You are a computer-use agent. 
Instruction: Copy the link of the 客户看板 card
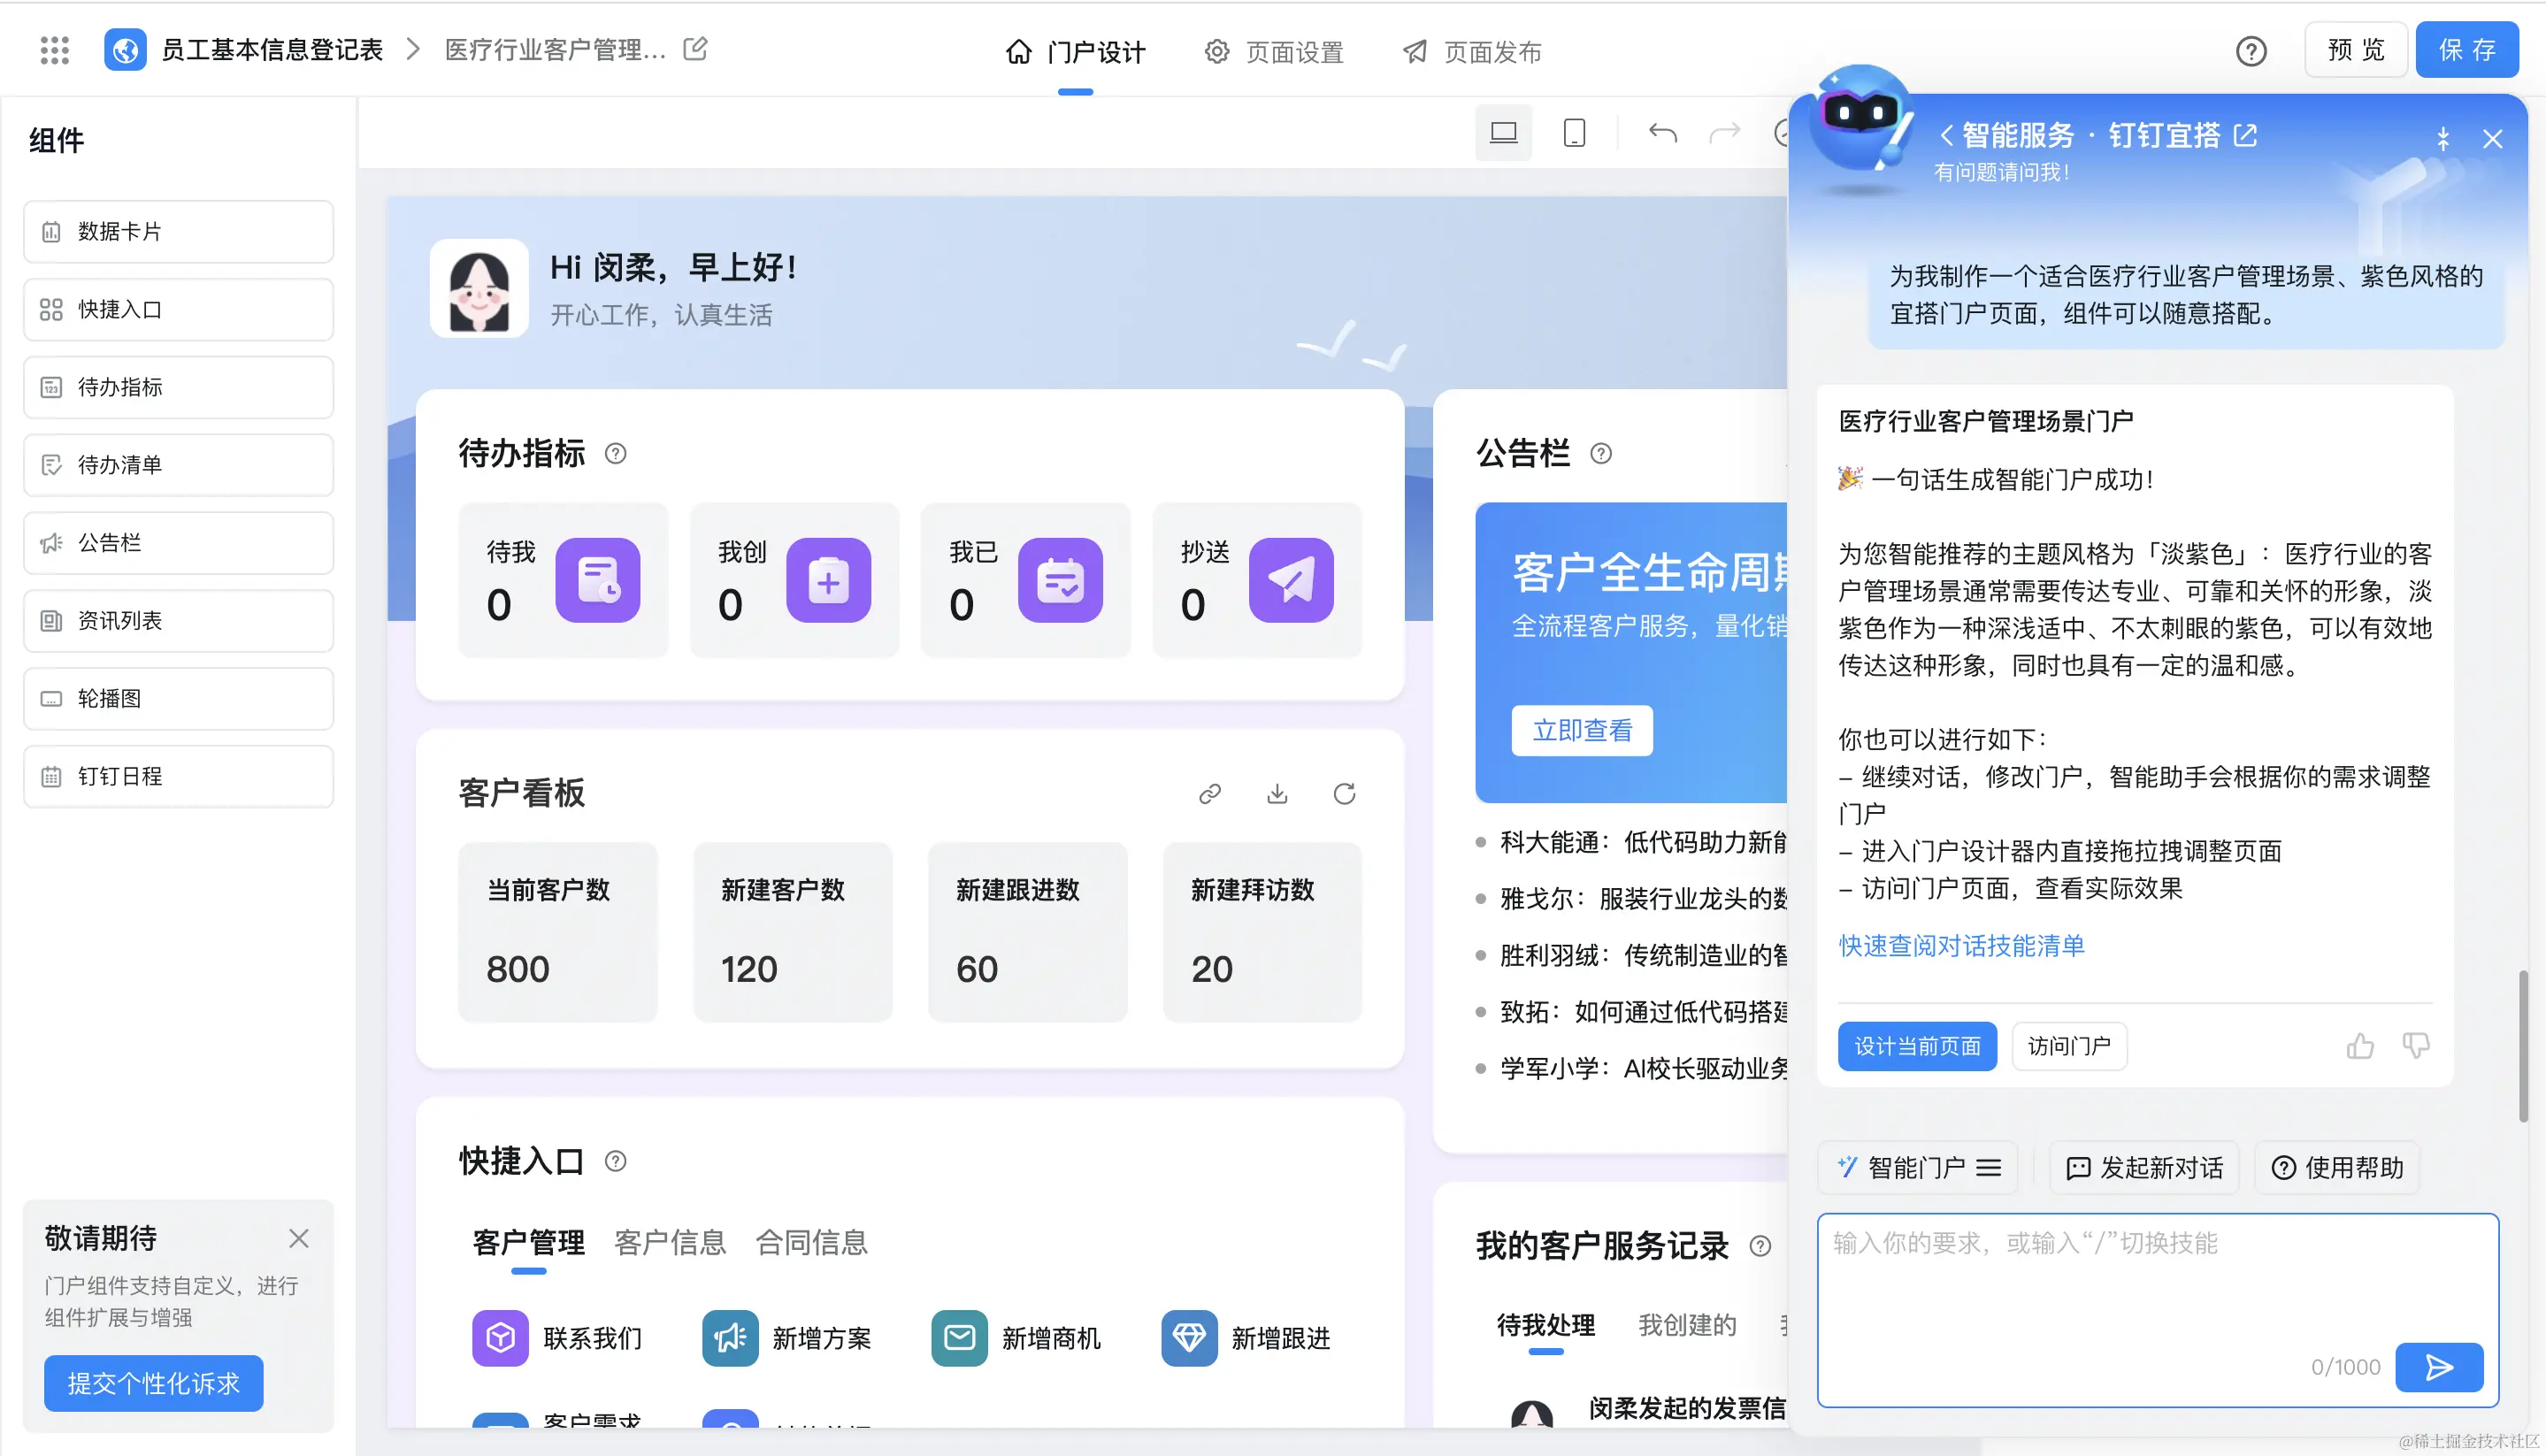click(1210, 794)
